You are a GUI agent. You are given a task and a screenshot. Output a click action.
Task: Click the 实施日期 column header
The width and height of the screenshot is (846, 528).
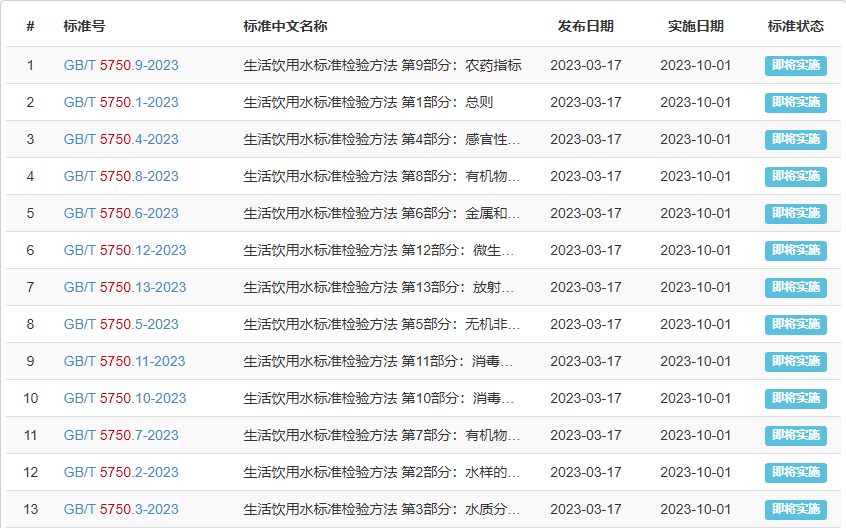[x=695, y=26]
